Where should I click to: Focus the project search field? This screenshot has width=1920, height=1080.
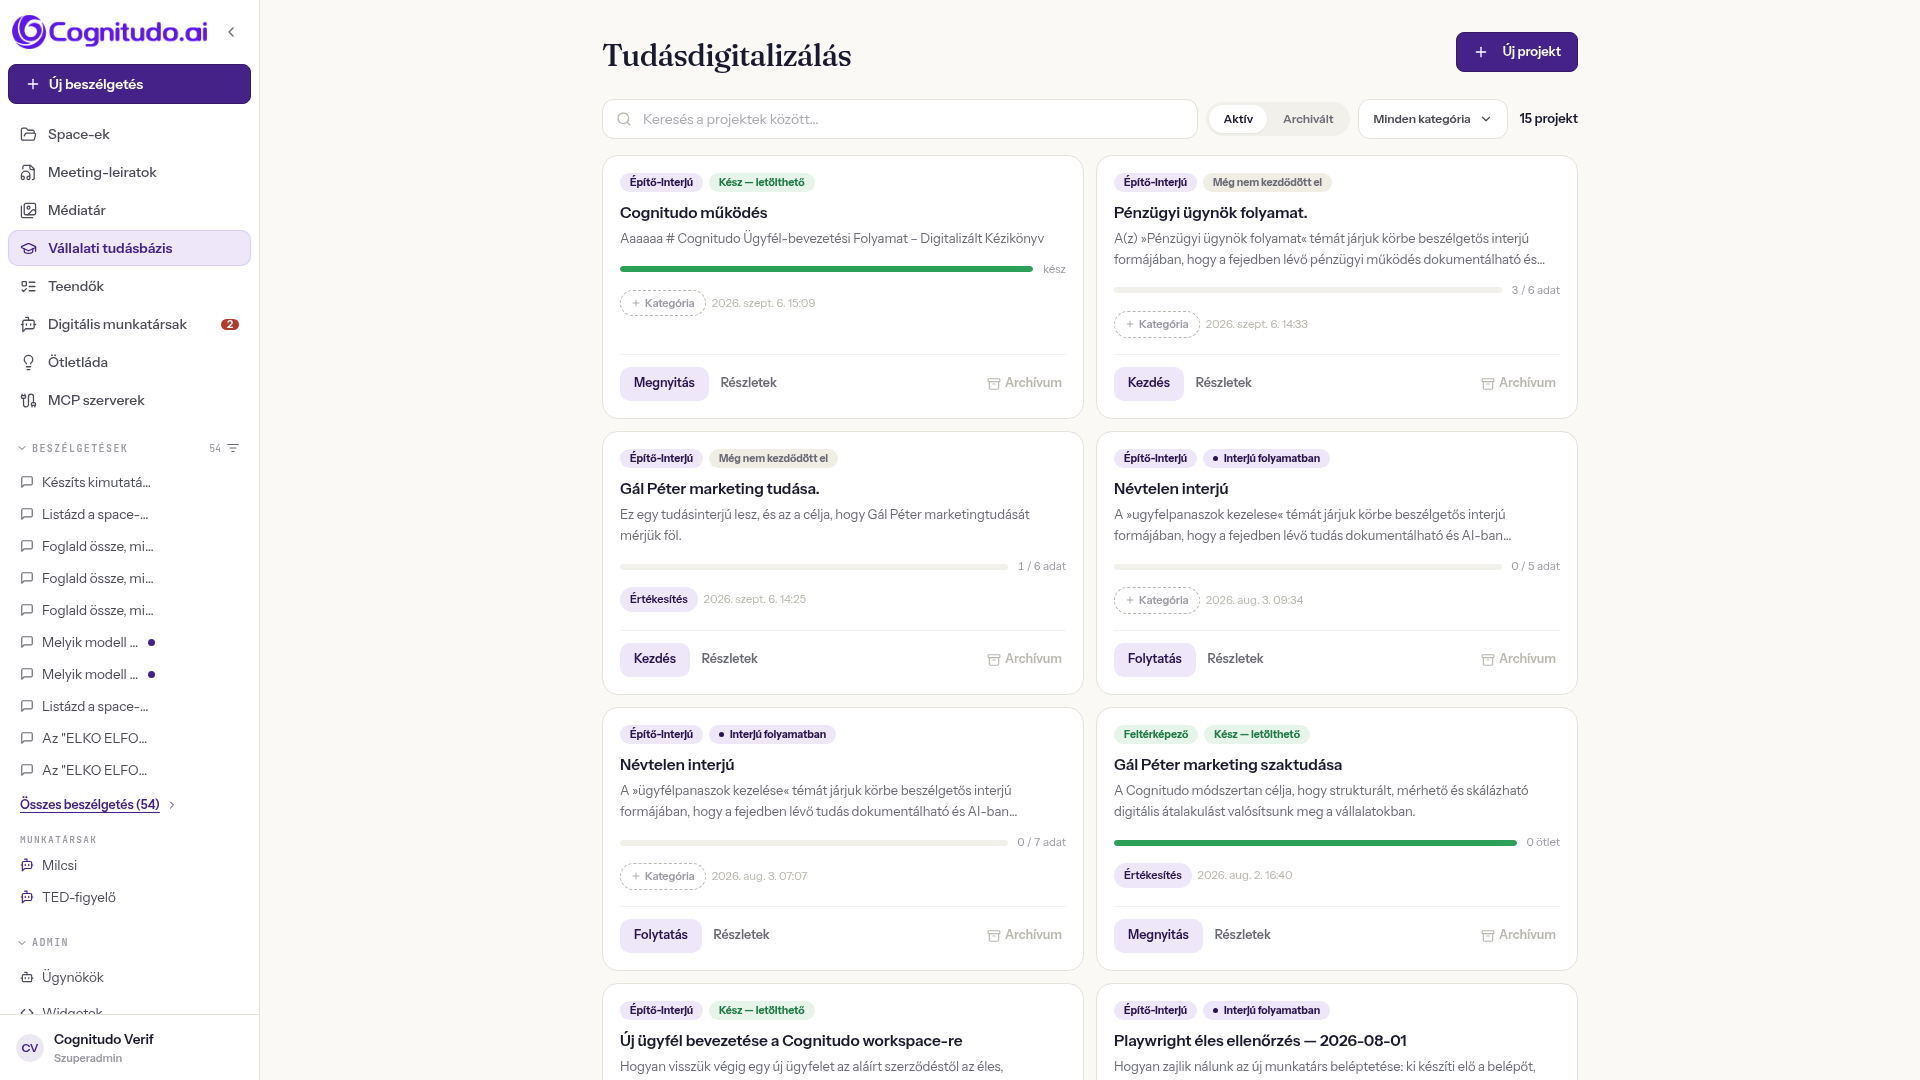[900, 119]
